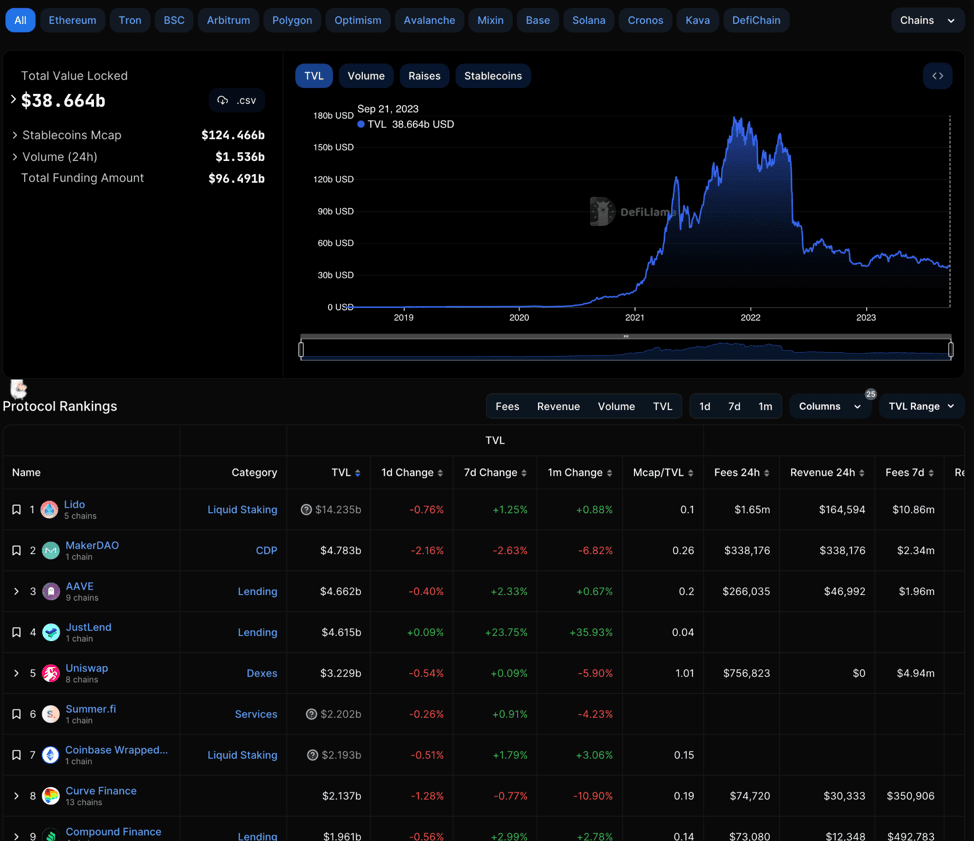Open the Chains dropdown
The height and width of the screenshot is (841, 974).
tap(927, 20)
